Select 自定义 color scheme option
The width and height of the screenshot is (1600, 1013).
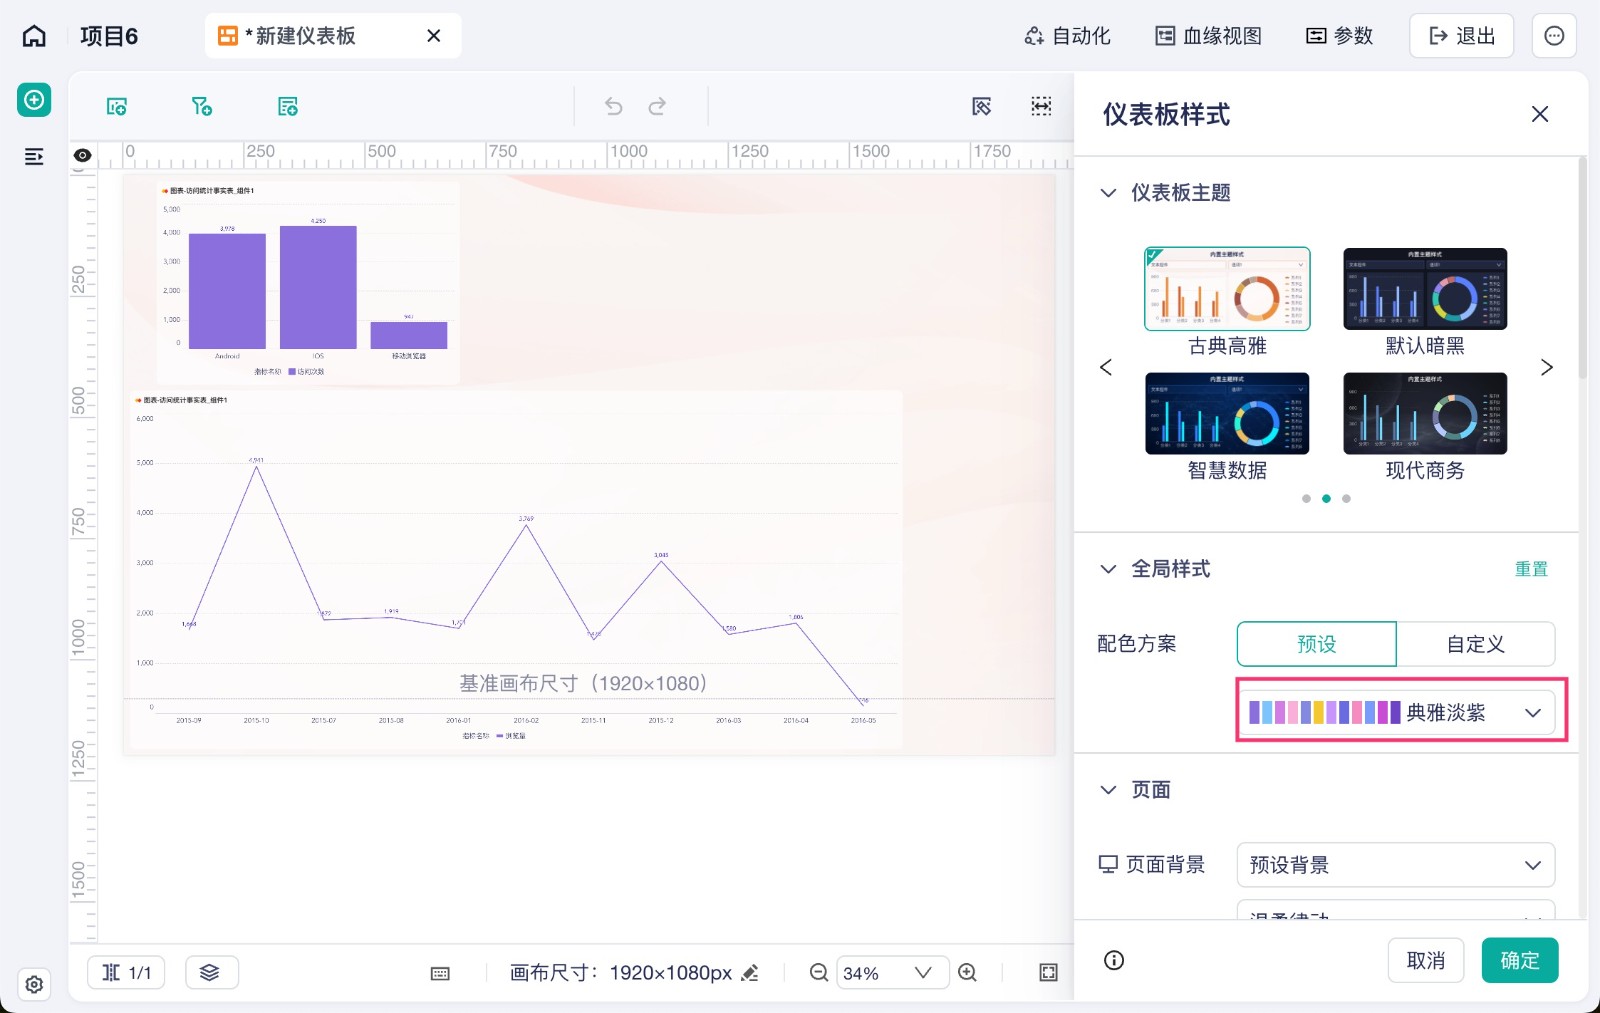[1476, 644]
